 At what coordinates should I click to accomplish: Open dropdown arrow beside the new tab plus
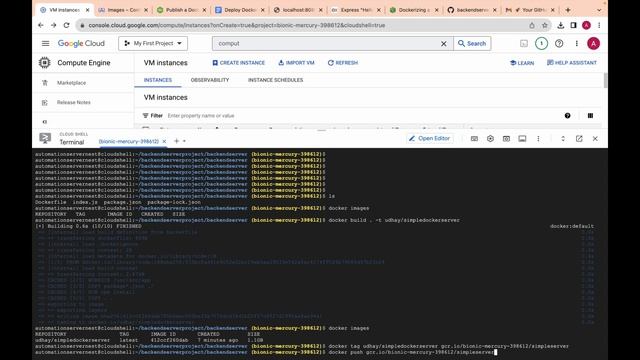184,141
